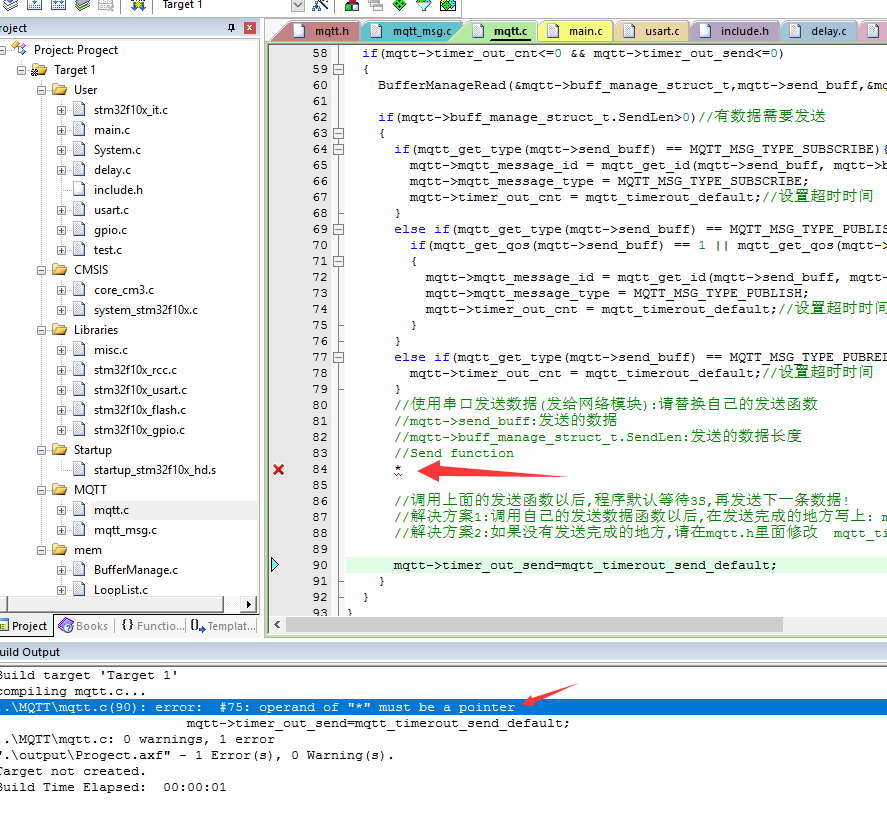The height and width of the screenshot is (814, 887).
Task: Select gpio.c in the project tree
Action: pos(110,230)
